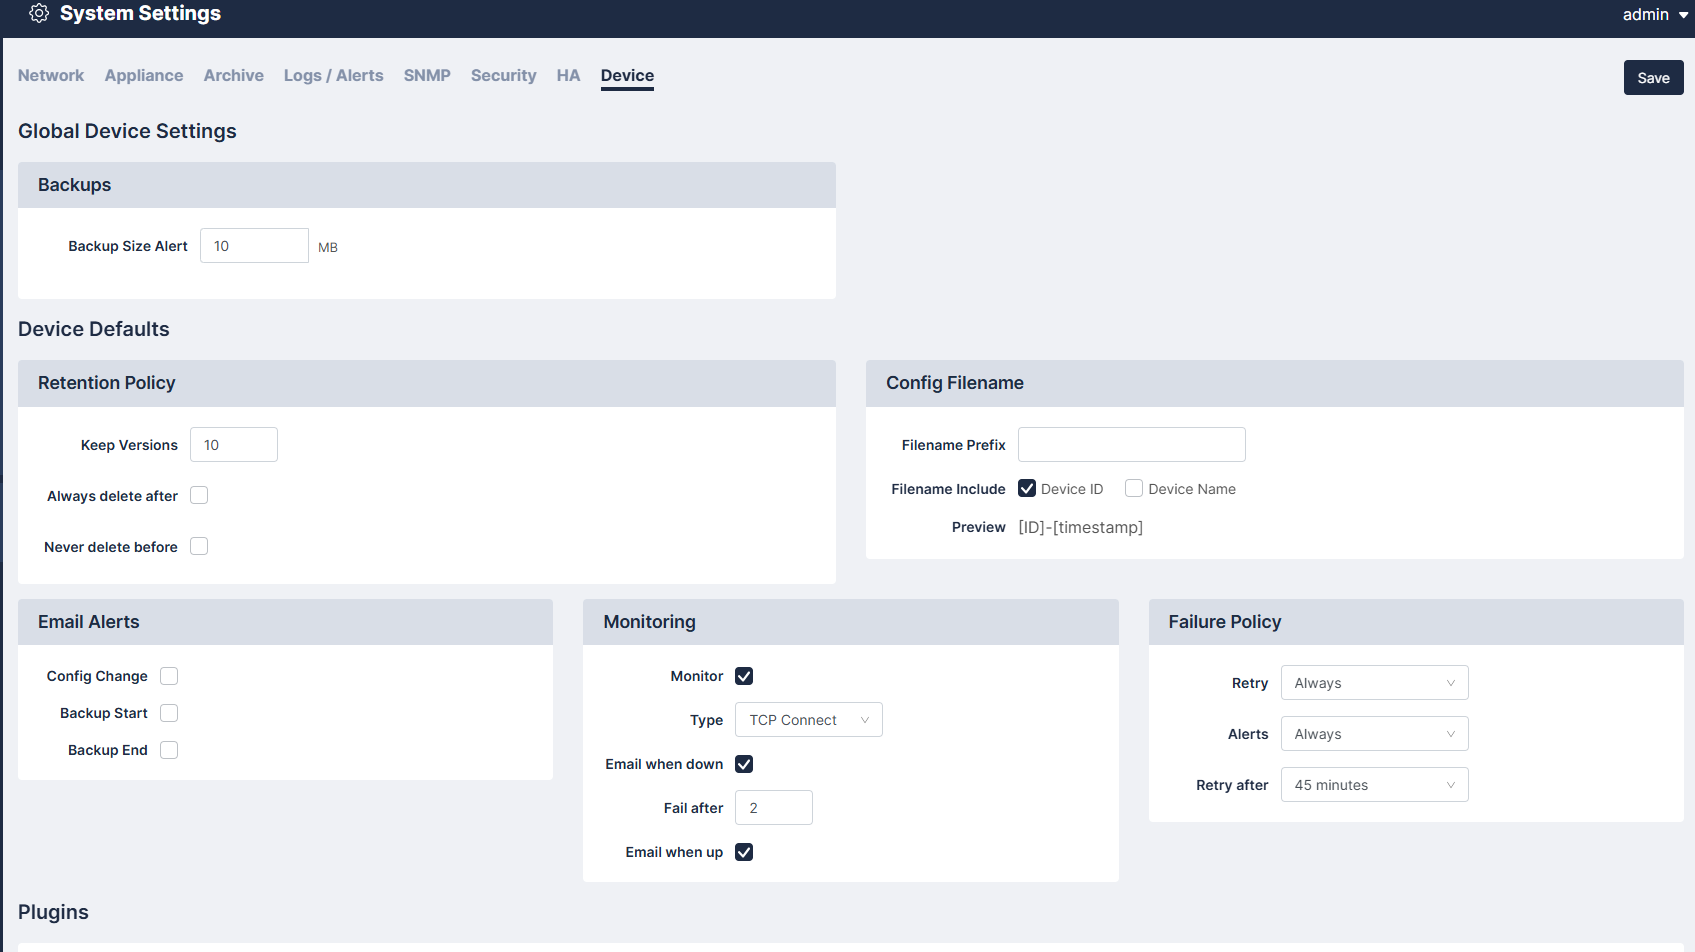
Task: Toggle the Never delete before checkbox
Action: coord(199,547)
